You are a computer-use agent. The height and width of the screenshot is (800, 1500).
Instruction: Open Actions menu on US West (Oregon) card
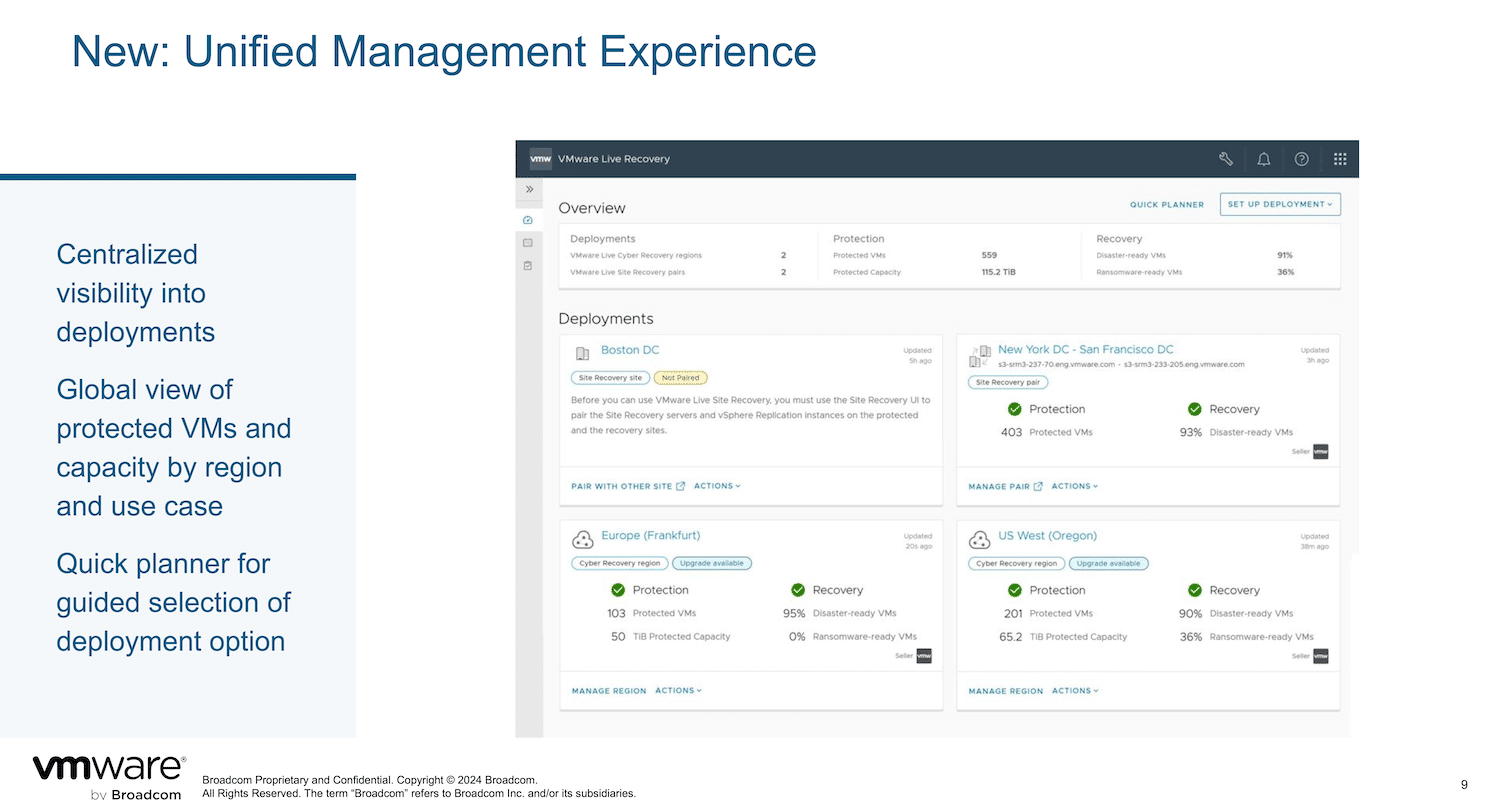[1075, 690]
